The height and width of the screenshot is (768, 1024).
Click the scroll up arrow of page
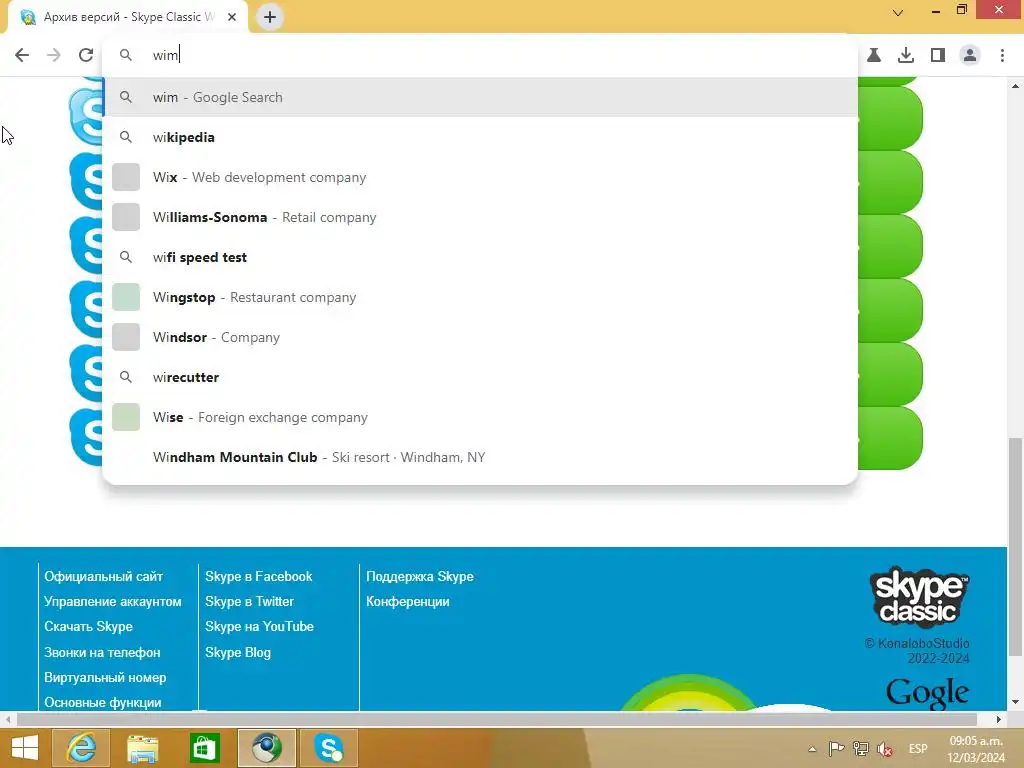point(1015,86)
